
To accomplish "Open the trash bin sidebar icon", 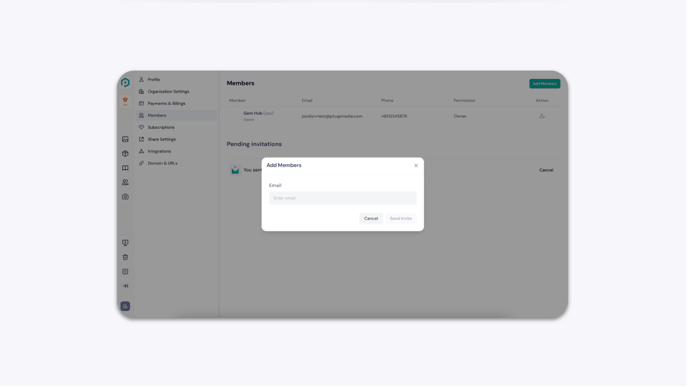I will [x=125, y=257].
